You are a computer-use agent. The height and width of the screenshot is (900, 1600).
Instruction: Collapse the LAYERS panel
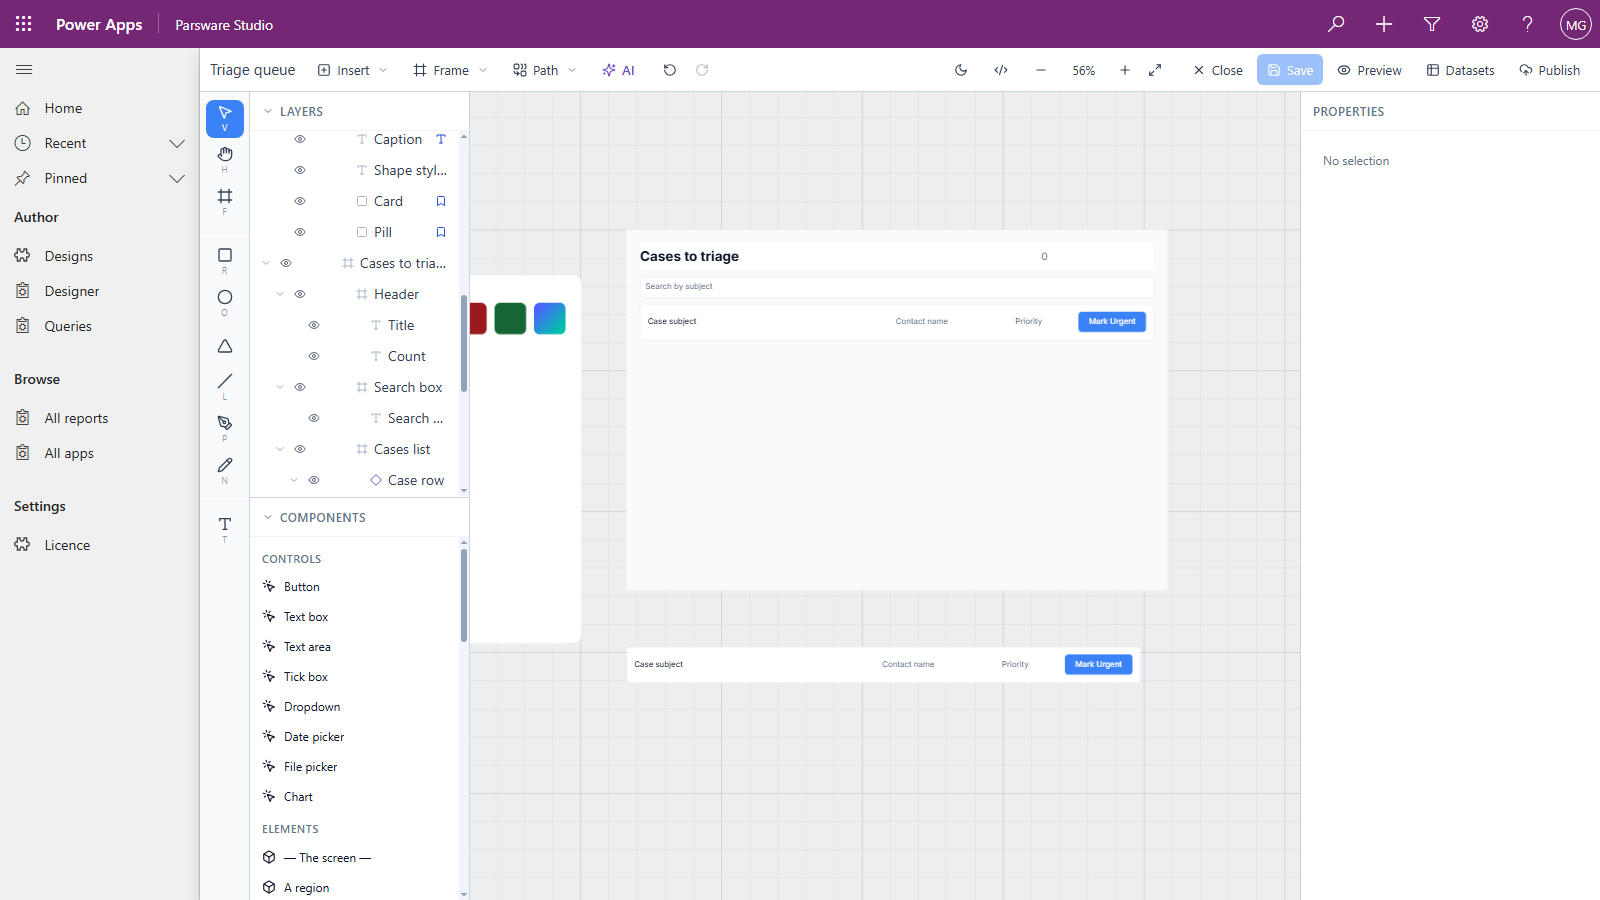pos(268,111)
